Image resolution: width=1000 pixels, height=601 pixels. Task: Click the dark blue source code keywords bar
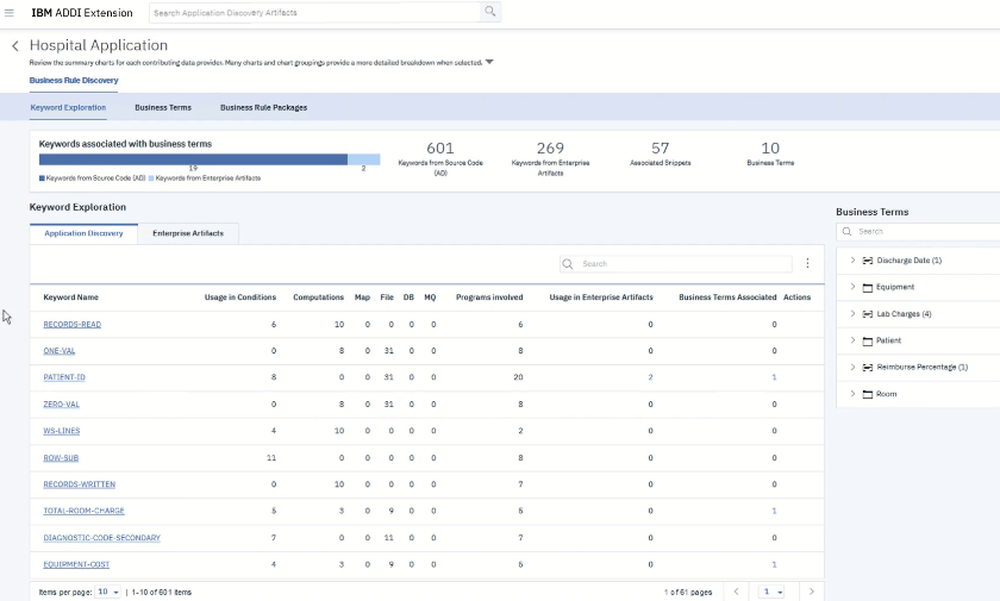pos(193,159)
